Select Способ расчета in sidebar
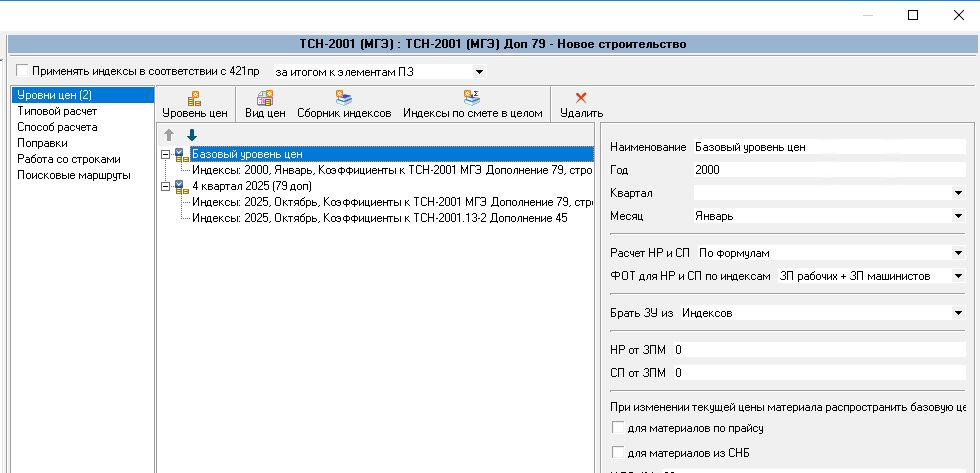The image size is (980, 473). coord(57,127)
